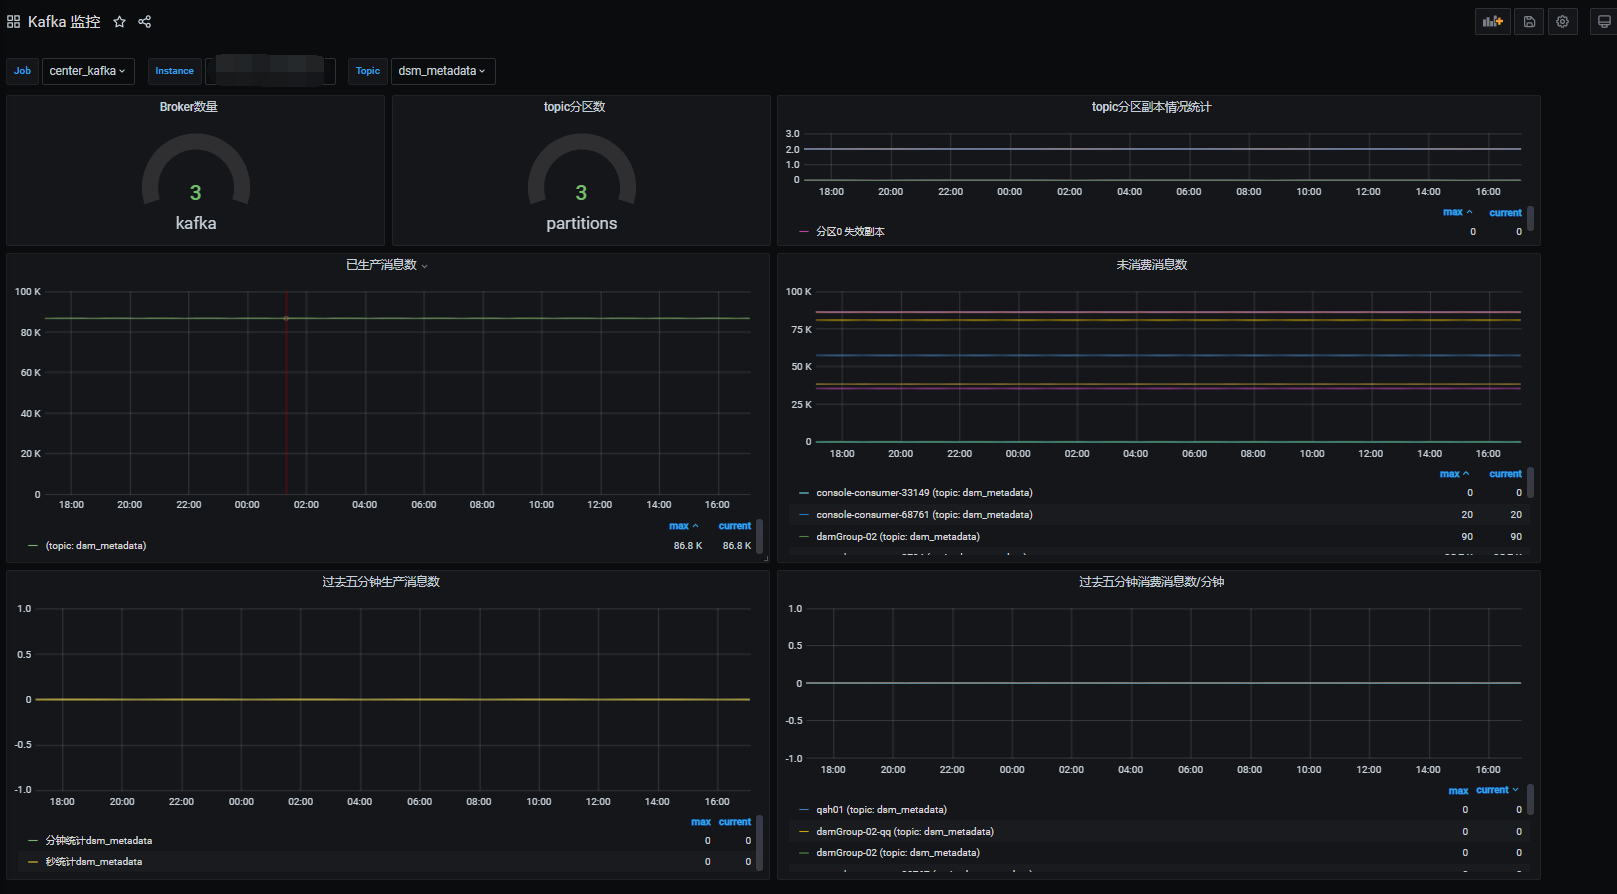Screen dimensions: 1617x894
Task: Save the dashboard icon
Action: [1529, 21]
